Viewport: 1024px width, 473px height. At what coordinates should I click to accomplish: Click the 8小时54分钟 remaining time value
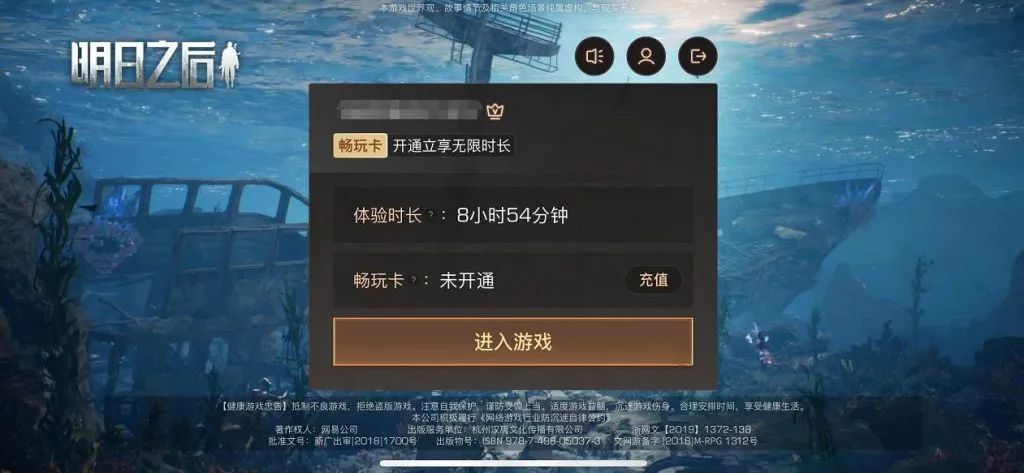click(x=512, y=216)
